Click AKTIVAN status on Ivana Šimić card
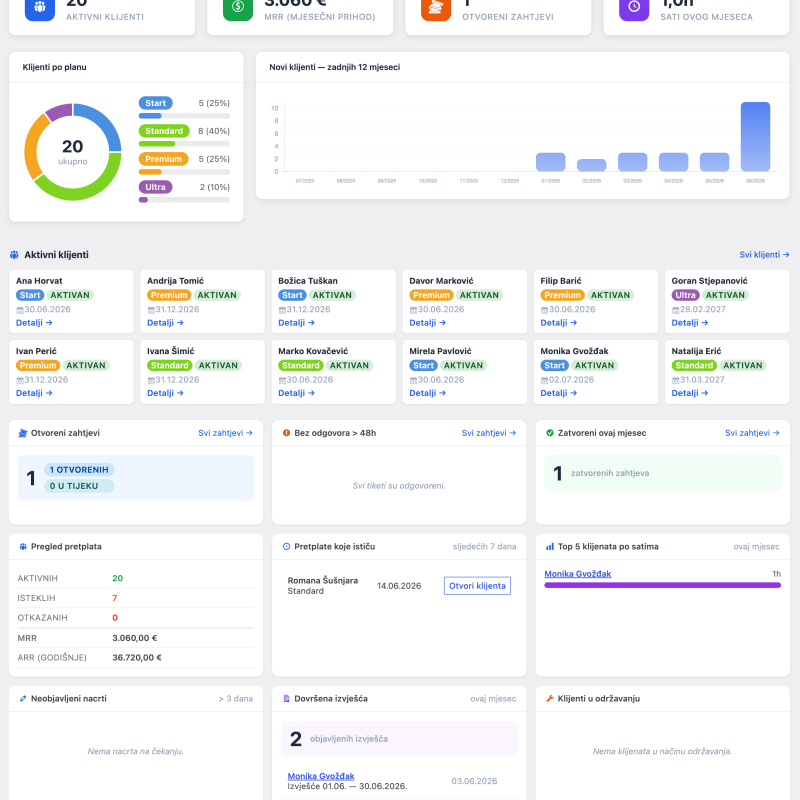 (218, 365)
